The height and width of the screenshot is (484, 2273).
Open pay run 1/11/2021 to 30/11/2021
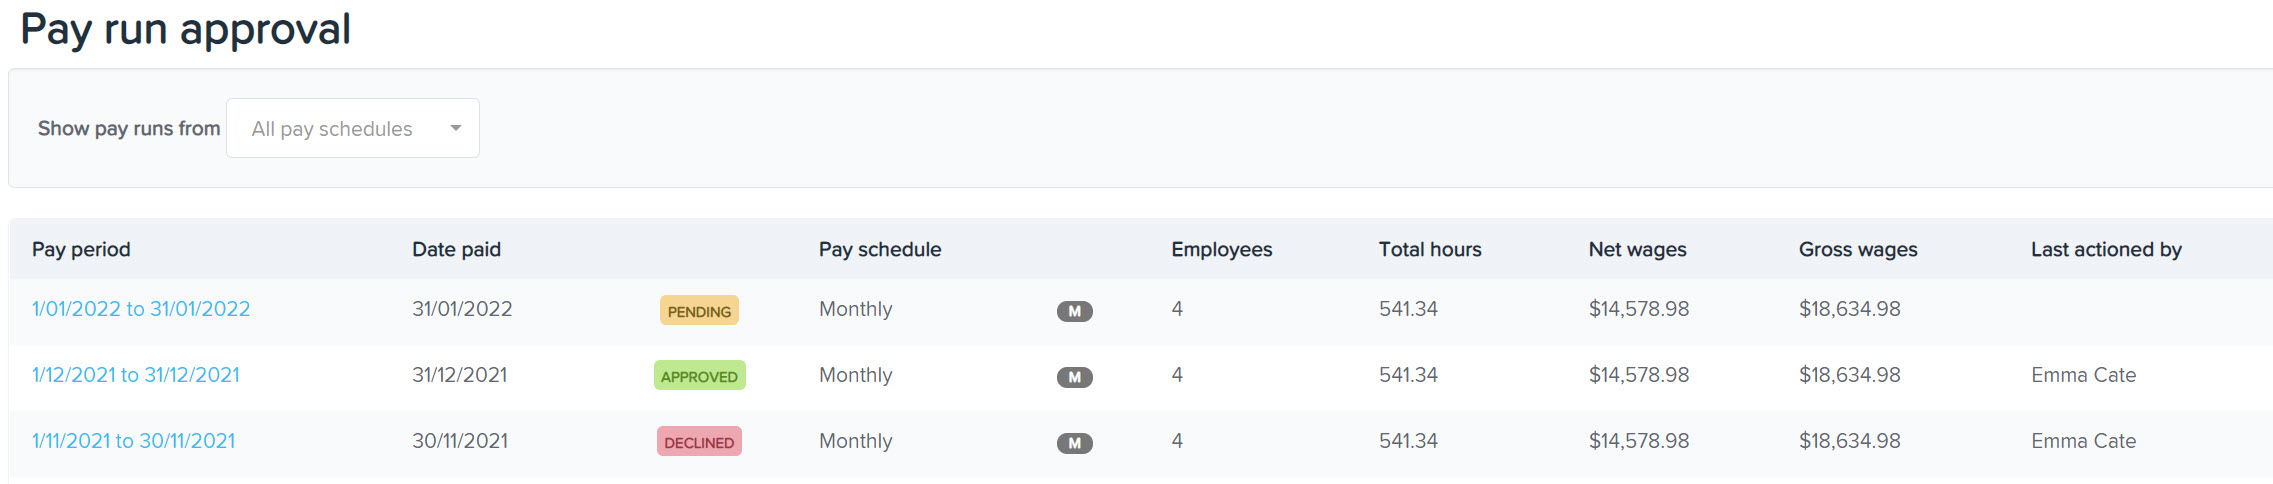coord(134,441)
